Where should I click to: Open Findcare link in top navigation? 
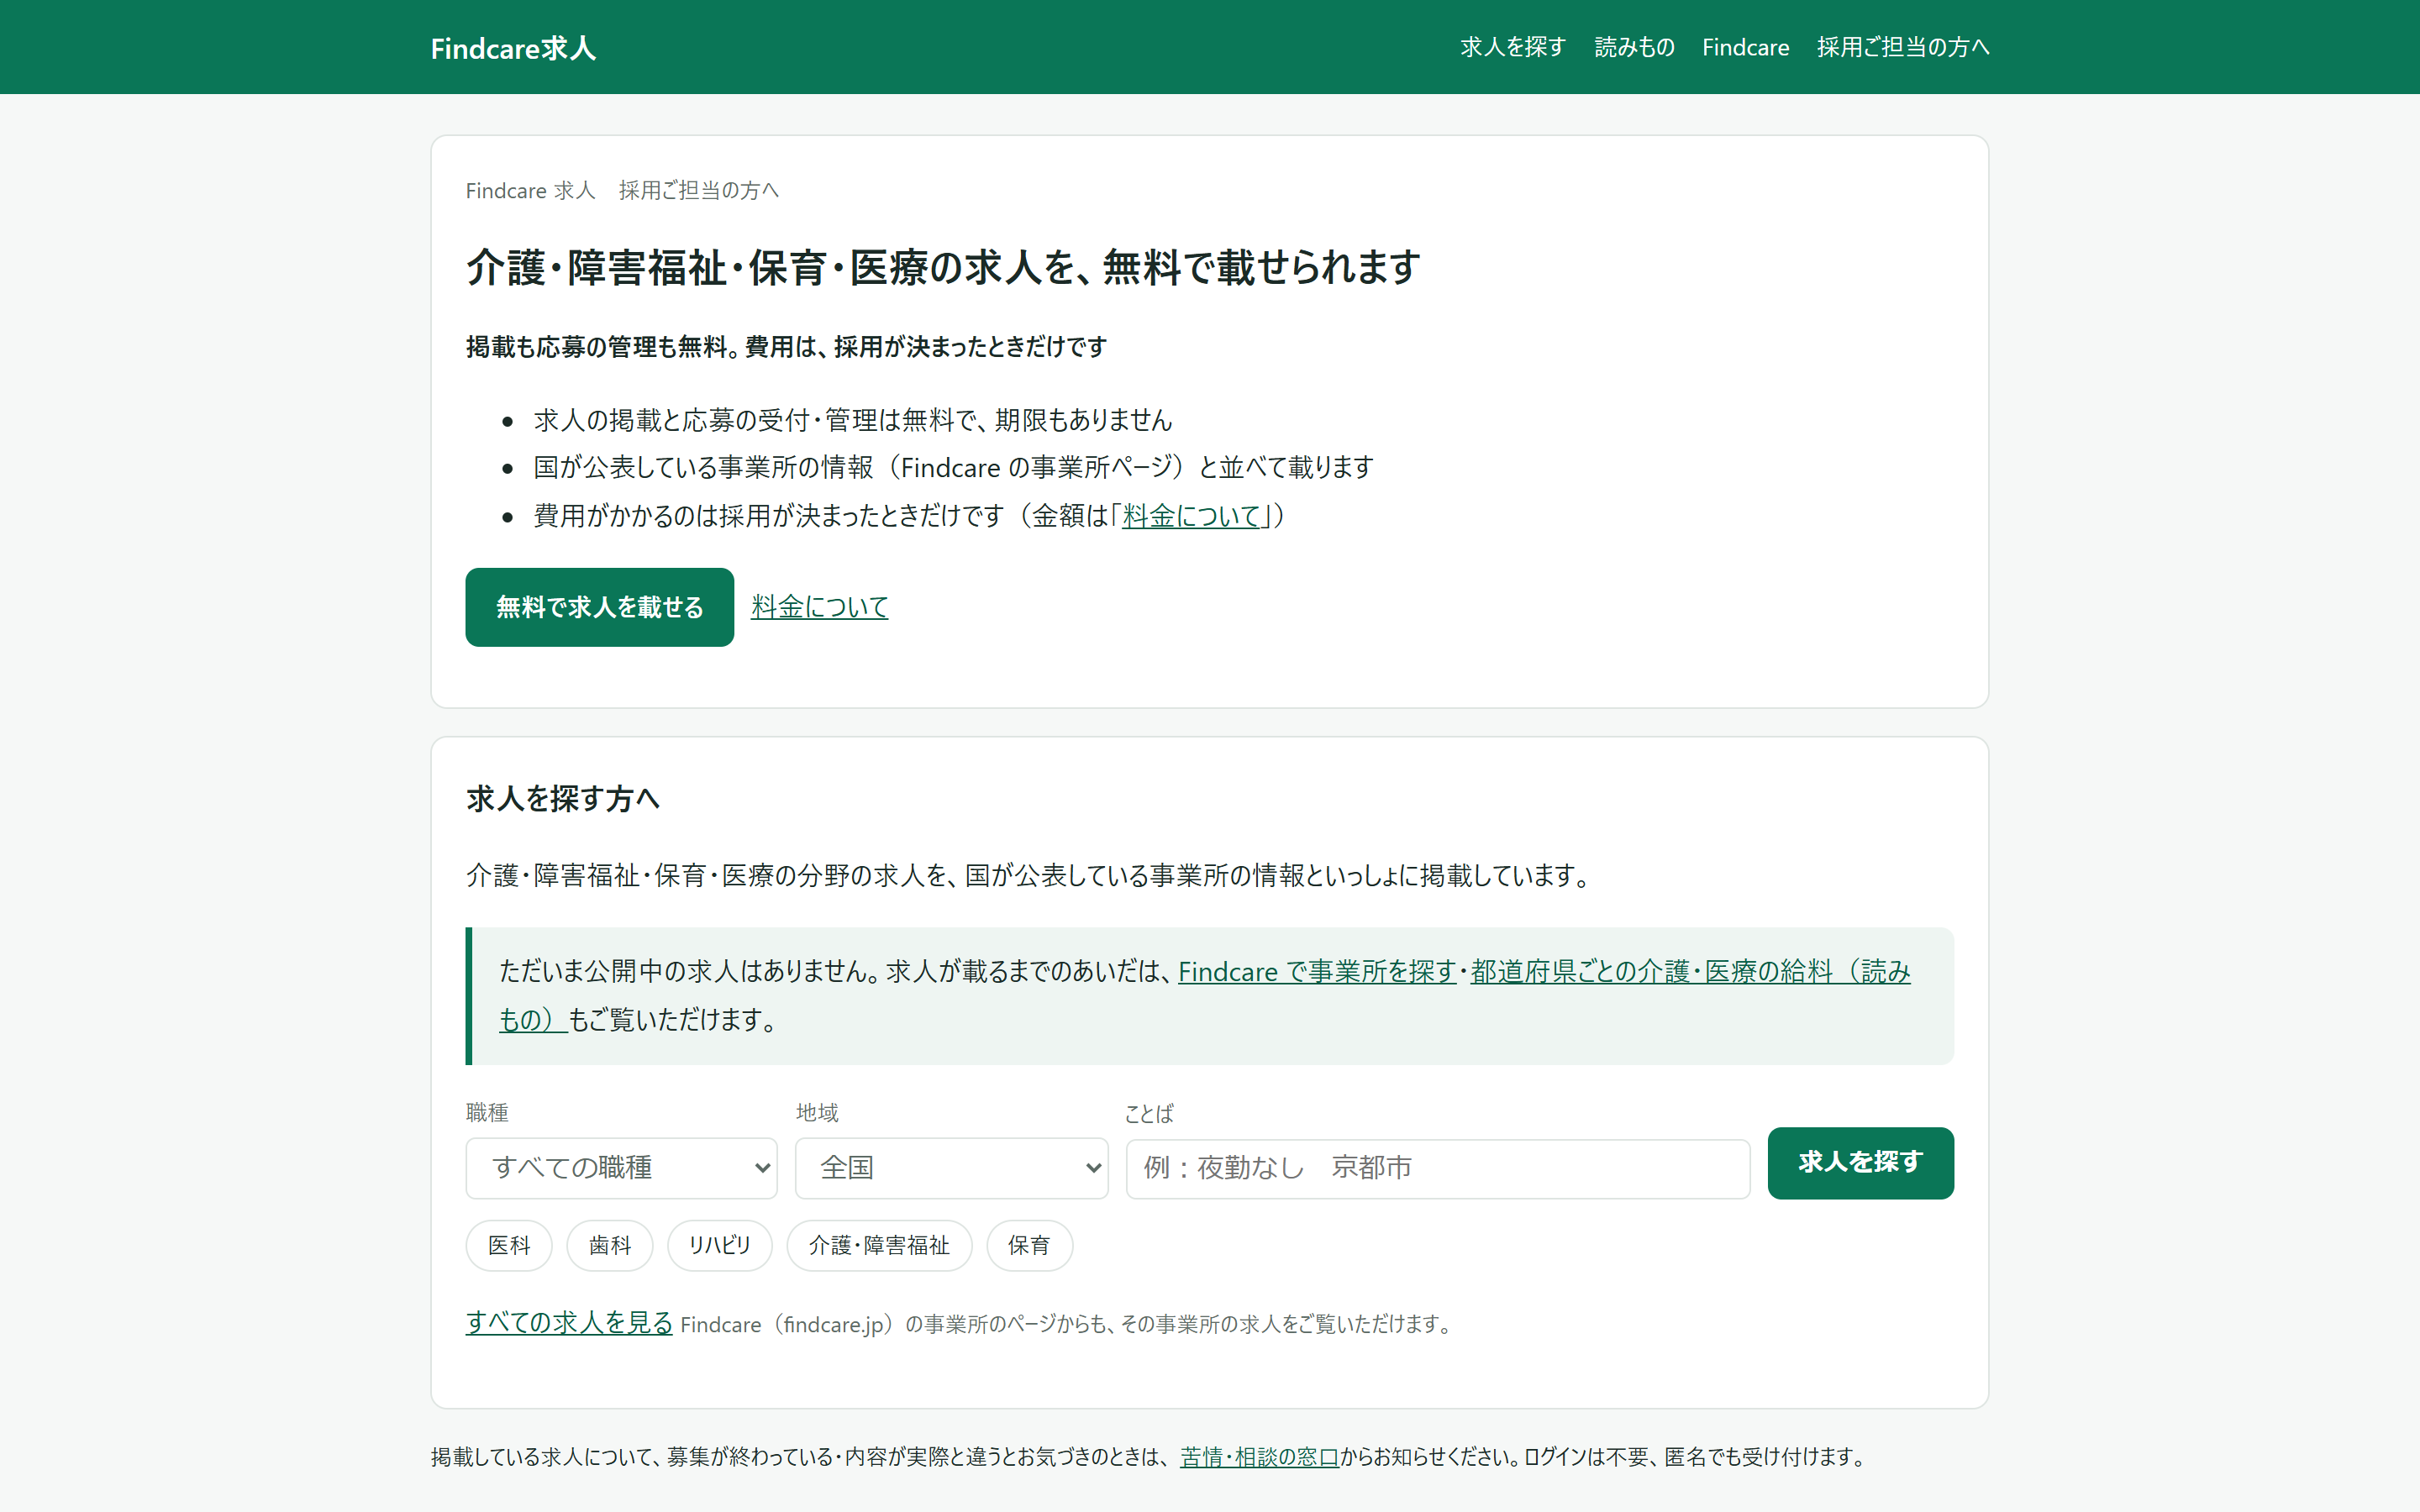(1745, 47)
